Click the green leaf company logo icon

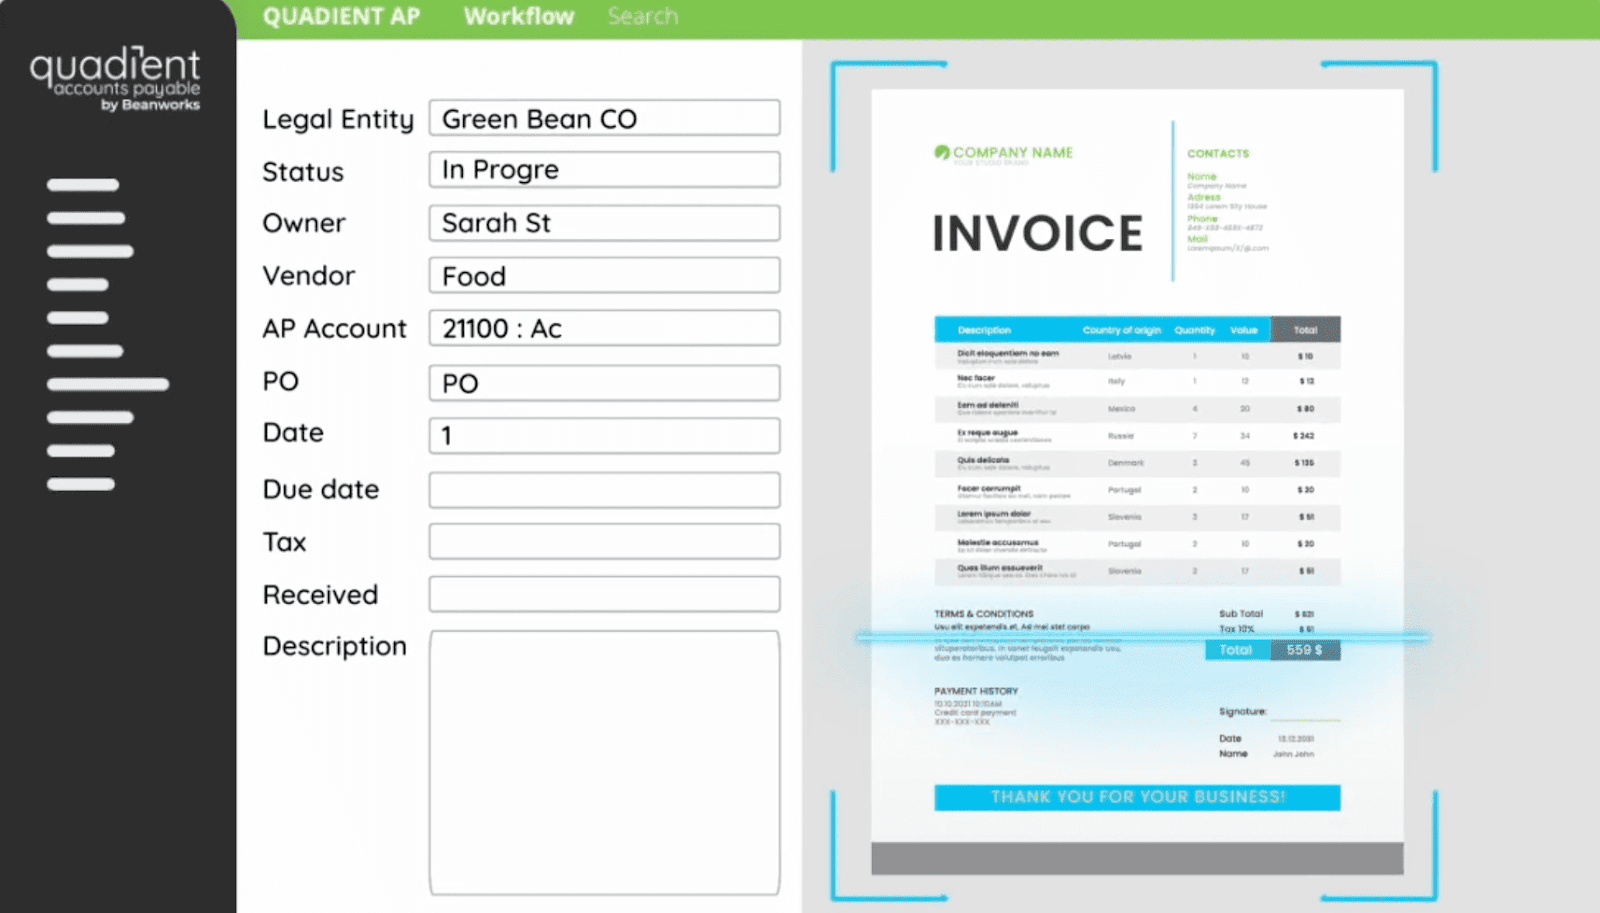coord(941,152)
